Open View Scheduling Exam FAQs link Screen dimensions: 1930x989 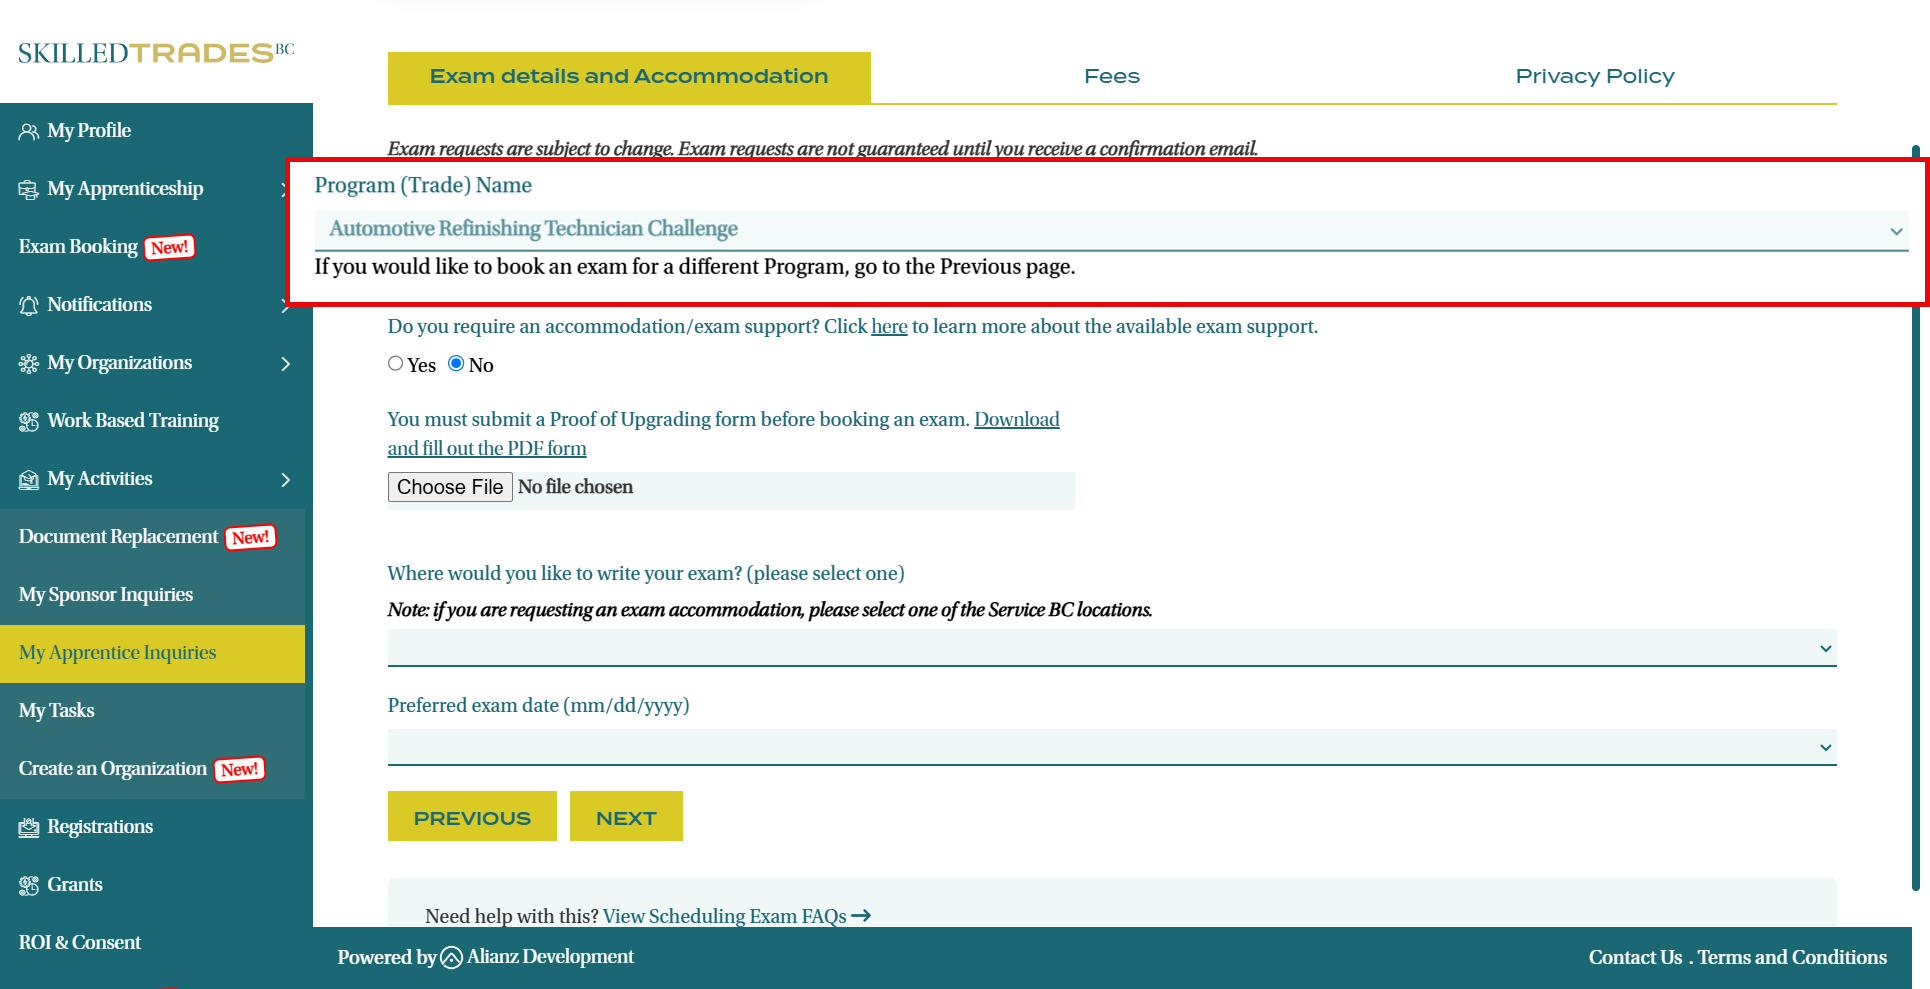(736, 916)
